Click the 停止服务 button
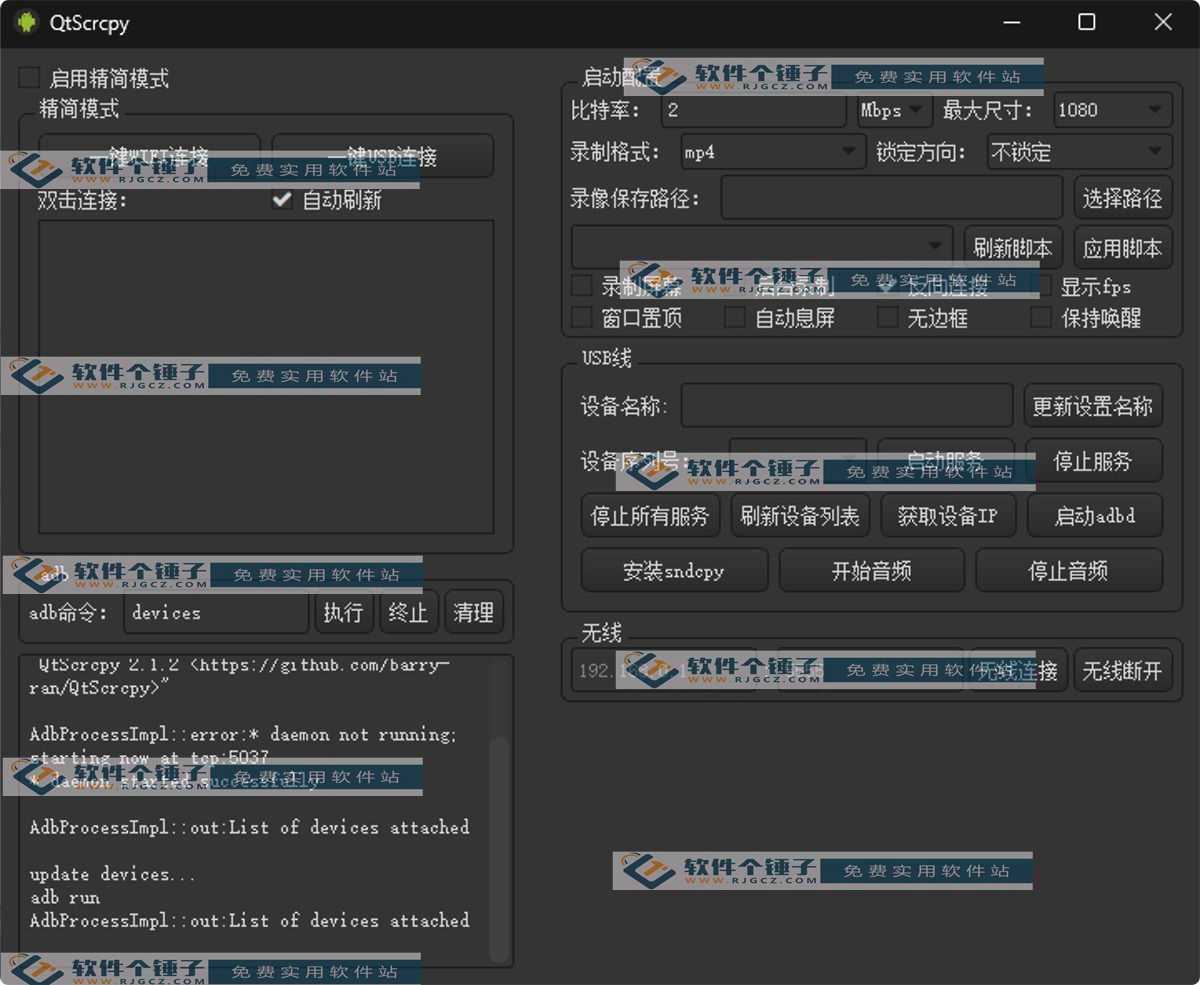 (1094, 461)
